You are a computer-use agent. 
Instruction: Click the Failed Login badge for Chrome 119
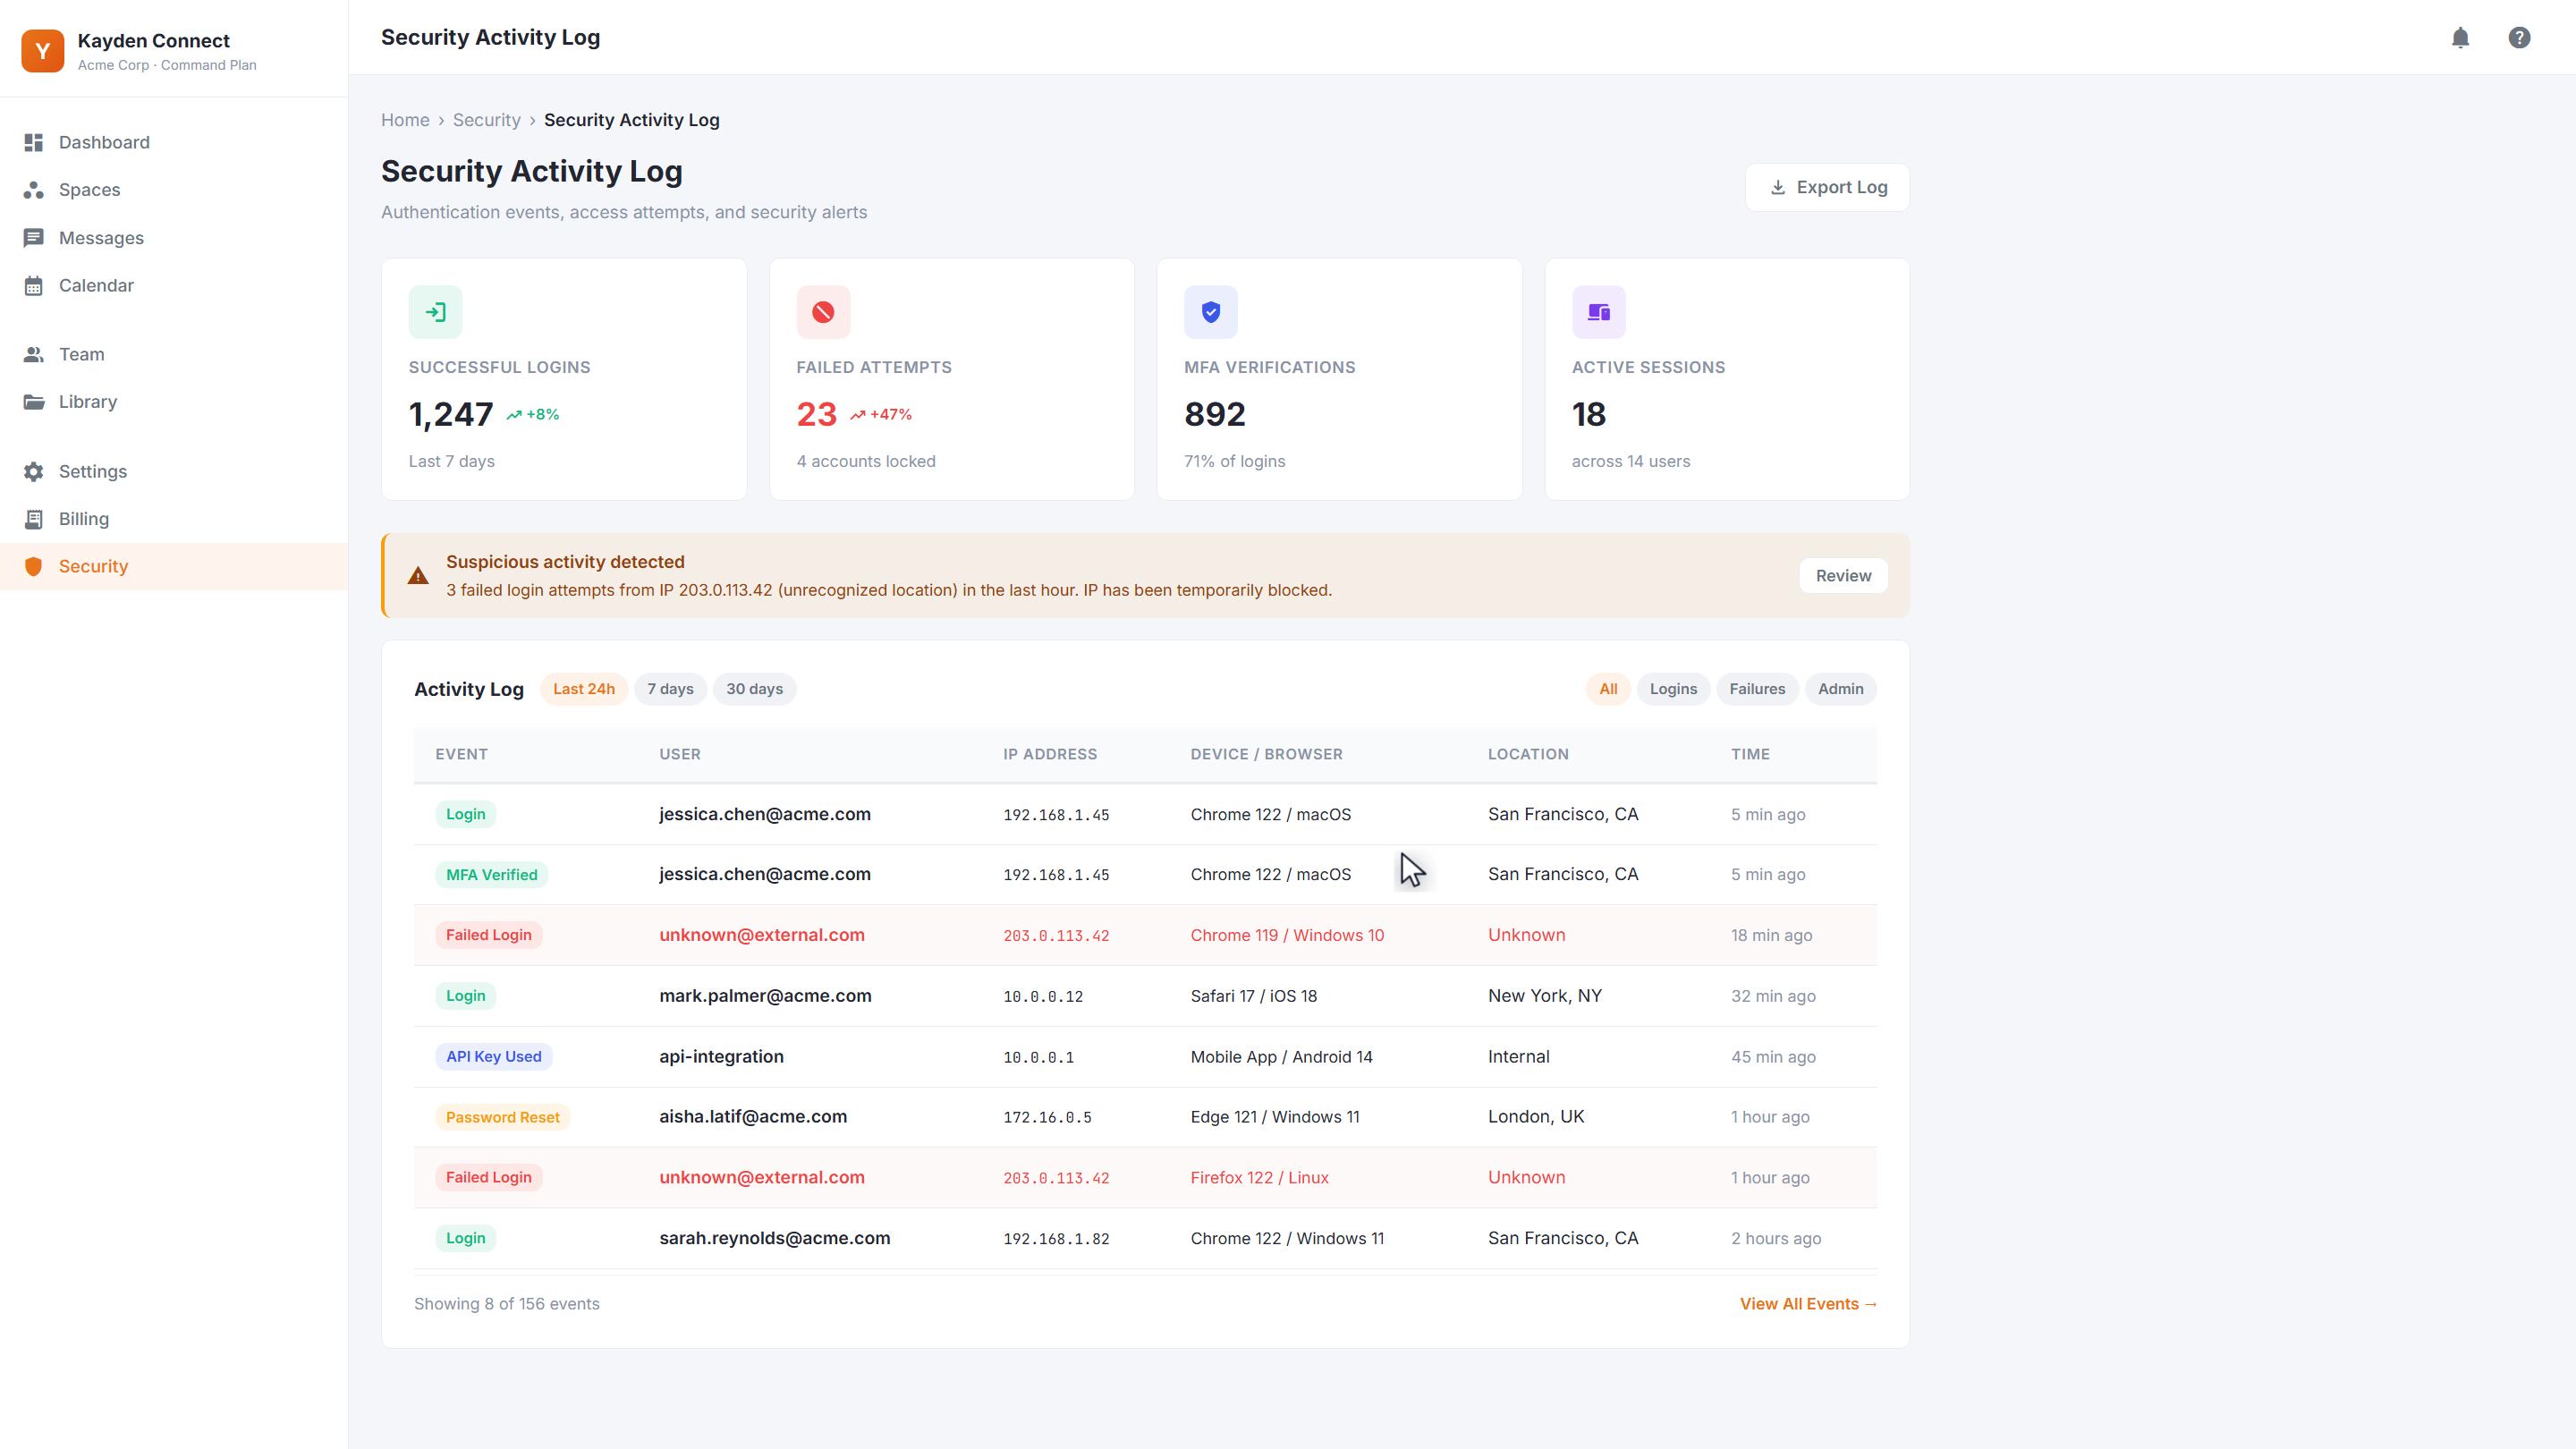pos(488,935)
